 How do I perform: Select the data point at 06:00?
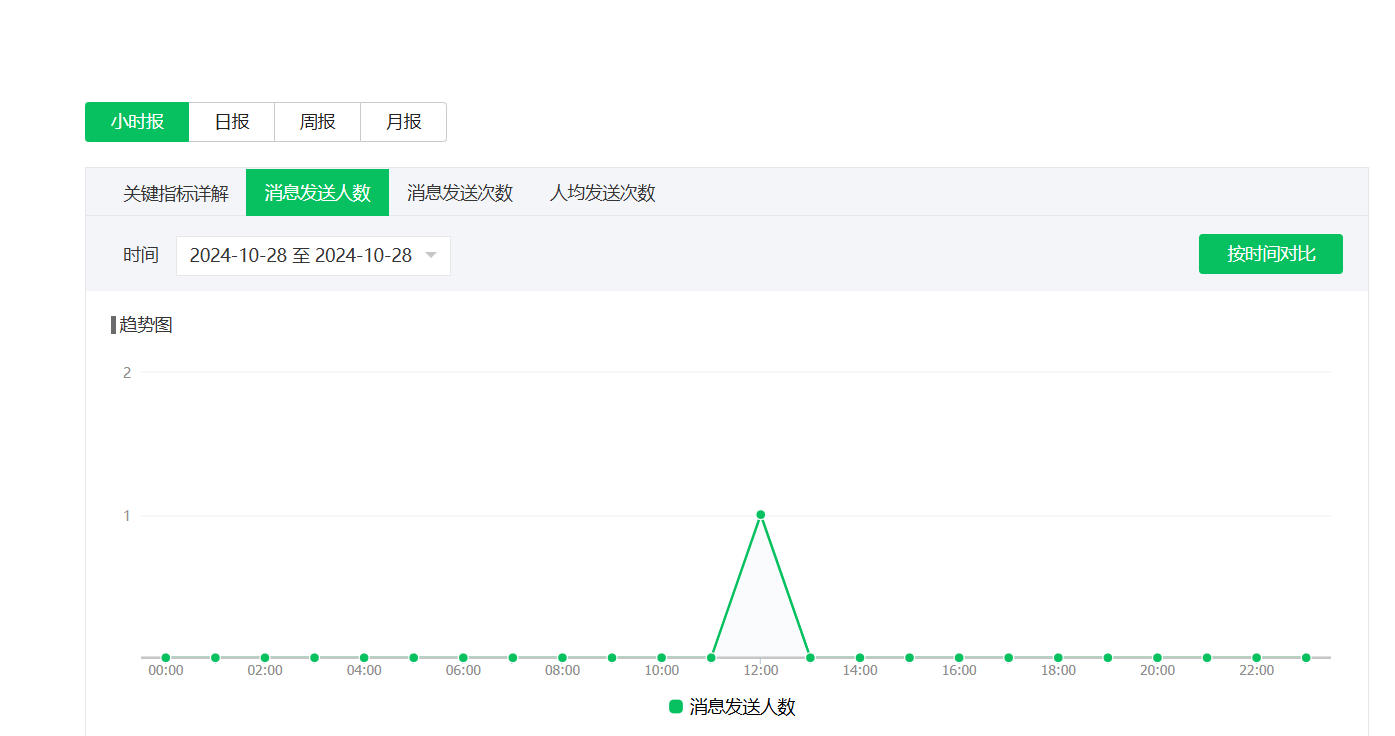click(x=463, y=658)
